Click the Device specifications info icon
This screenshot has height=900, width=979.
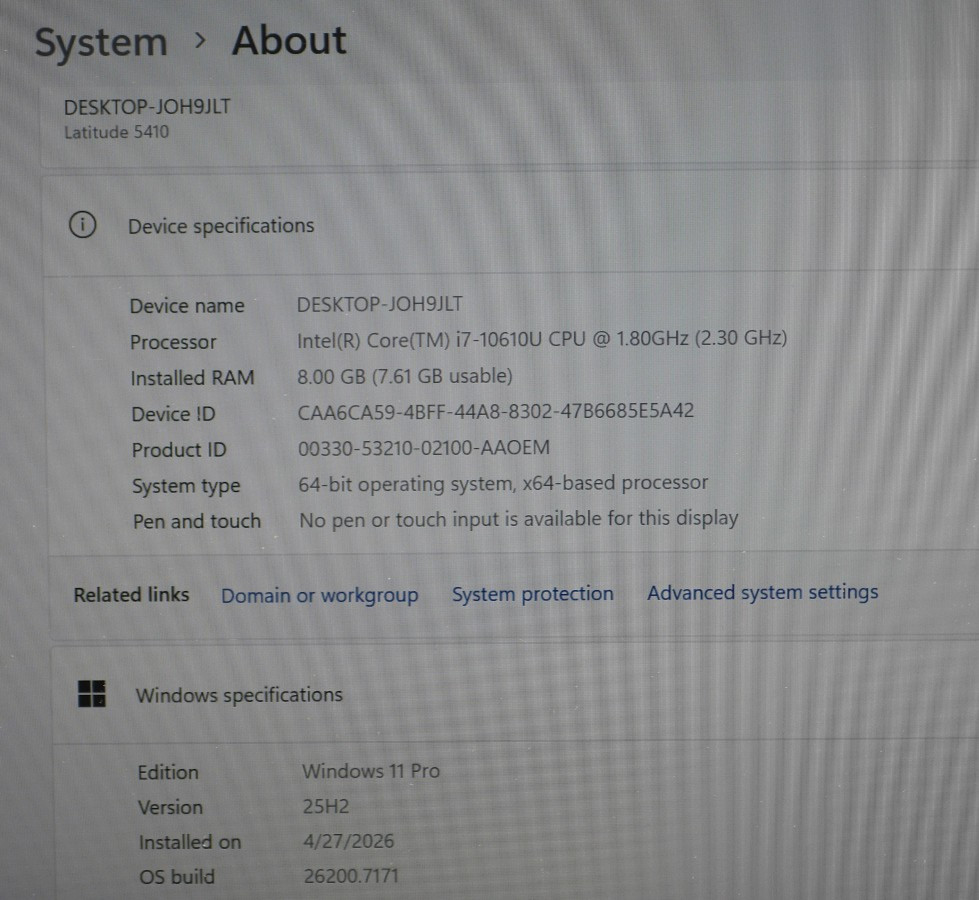tap(82, 225)
